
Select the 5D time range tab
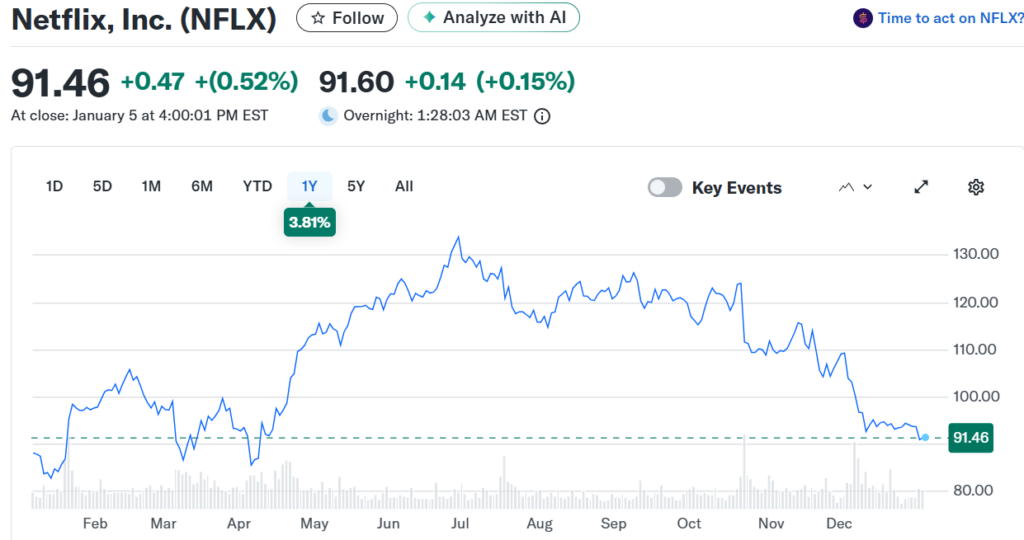[x=102, y=186]
